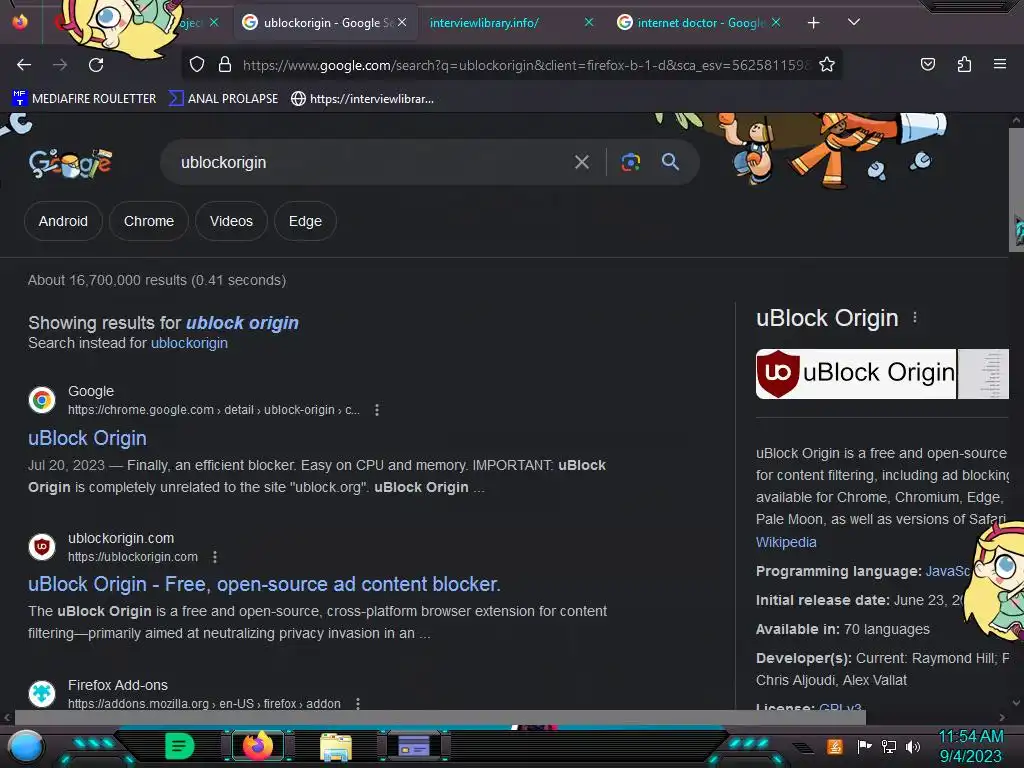The width and height of the screenshot is (1024, 768).
Task: Open the Save to Pocket button
Action: coord(927,64)
